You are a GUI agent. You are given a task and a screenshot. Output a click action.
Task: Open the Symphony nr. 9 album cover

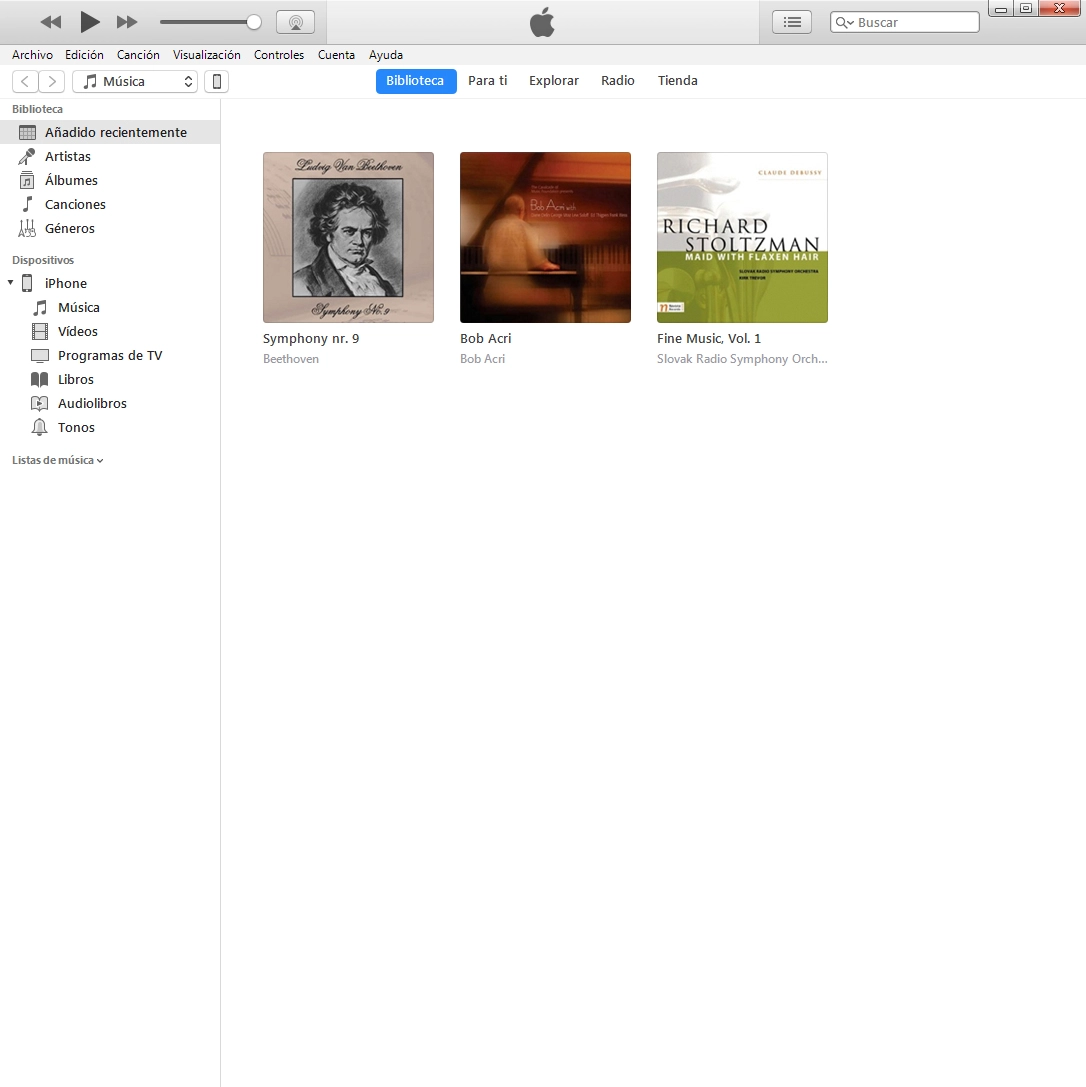point(348,237)
